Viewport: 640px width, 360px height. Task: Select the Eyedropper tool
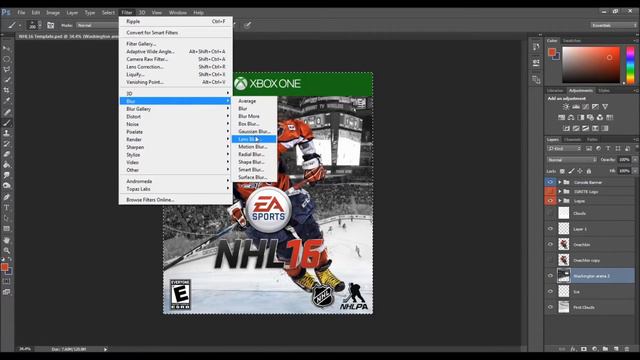(x=7, y=101)
